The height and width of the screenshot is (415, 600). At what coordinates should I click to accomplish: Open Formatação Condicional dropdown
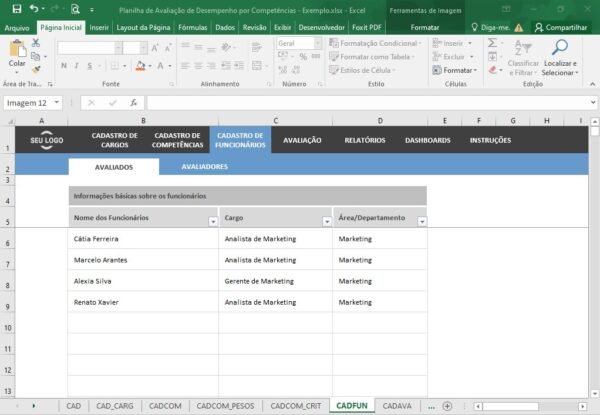pos(375,43)
